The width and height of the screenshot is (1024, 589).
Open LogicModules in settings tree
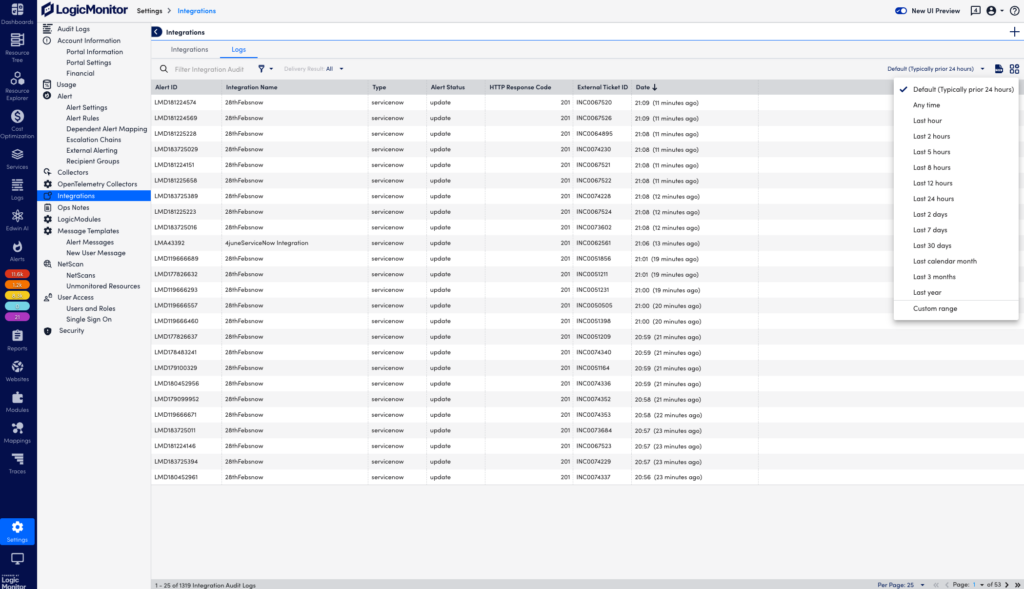[x=79, y=219]
